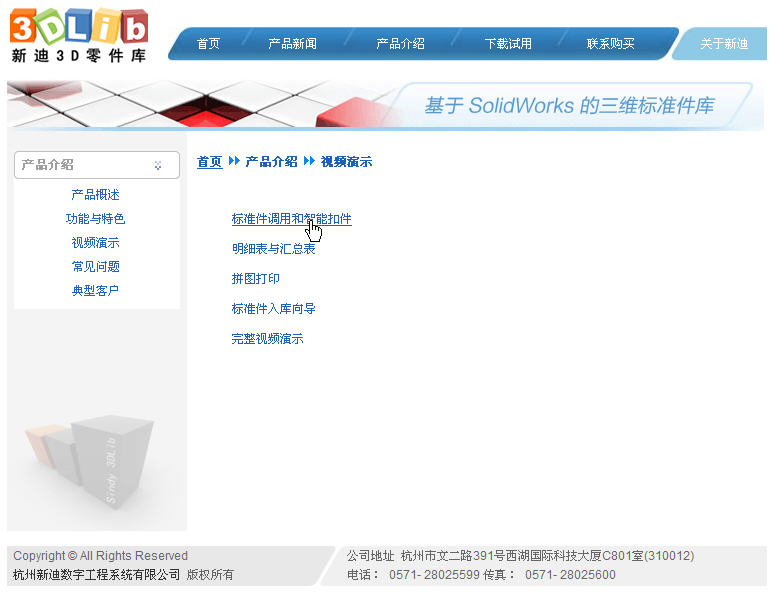Click 视频演示 in the breadcrumb

pos(346,162)
